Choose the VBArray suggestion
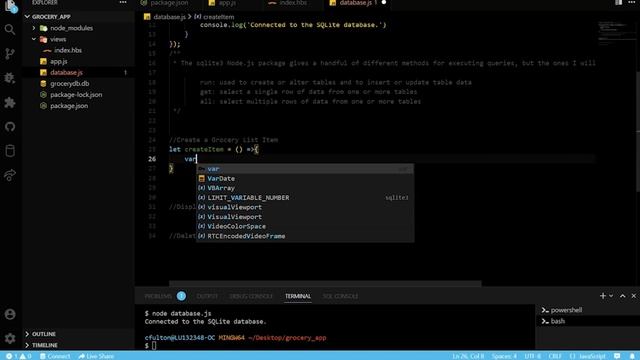640x360 pixels. point(305,188)
